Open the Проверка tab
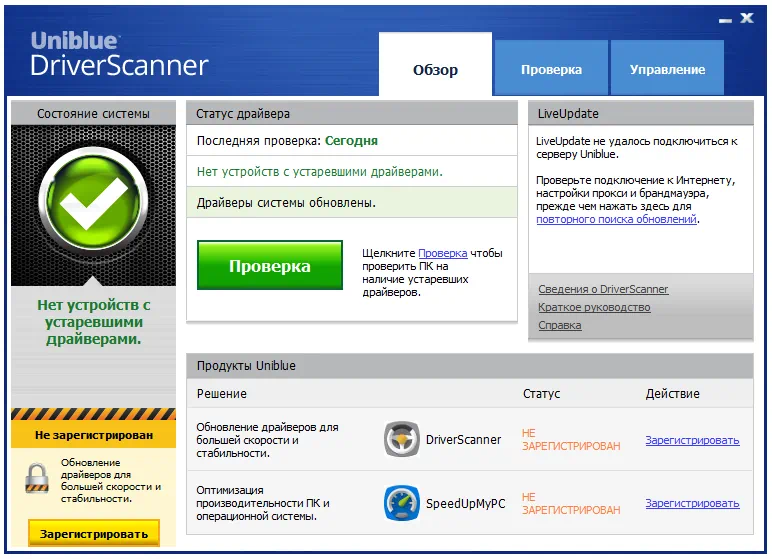 point(551,67)
